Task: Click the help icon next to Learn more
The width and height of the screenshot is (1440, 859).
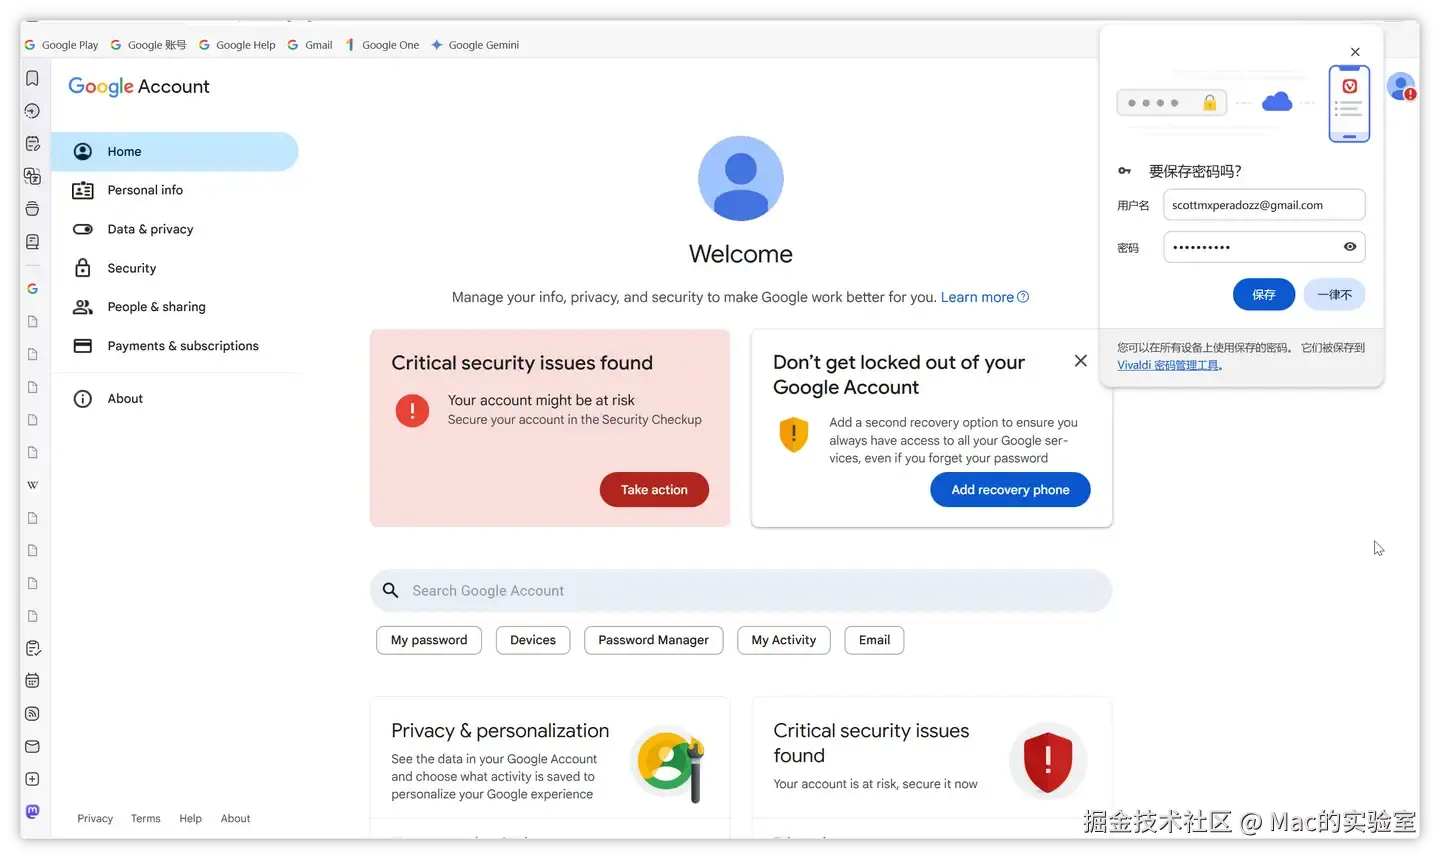Action: click(1023, 297)
